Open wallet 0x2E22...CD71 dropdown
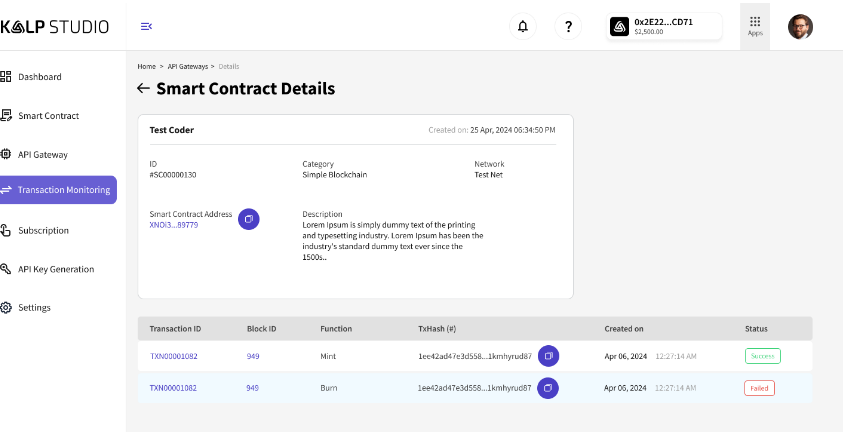Screen dimensions: 852x432 tap(664, 27)
